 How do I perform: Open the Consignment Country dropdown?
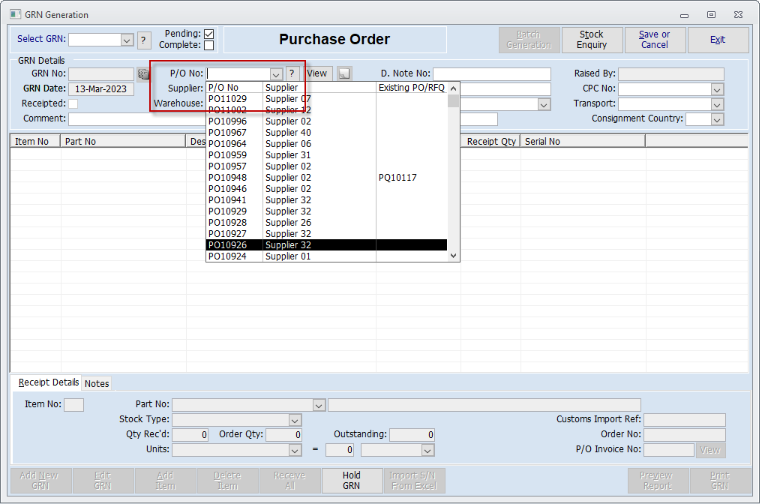pyautogui.click(x=717, y=119)
